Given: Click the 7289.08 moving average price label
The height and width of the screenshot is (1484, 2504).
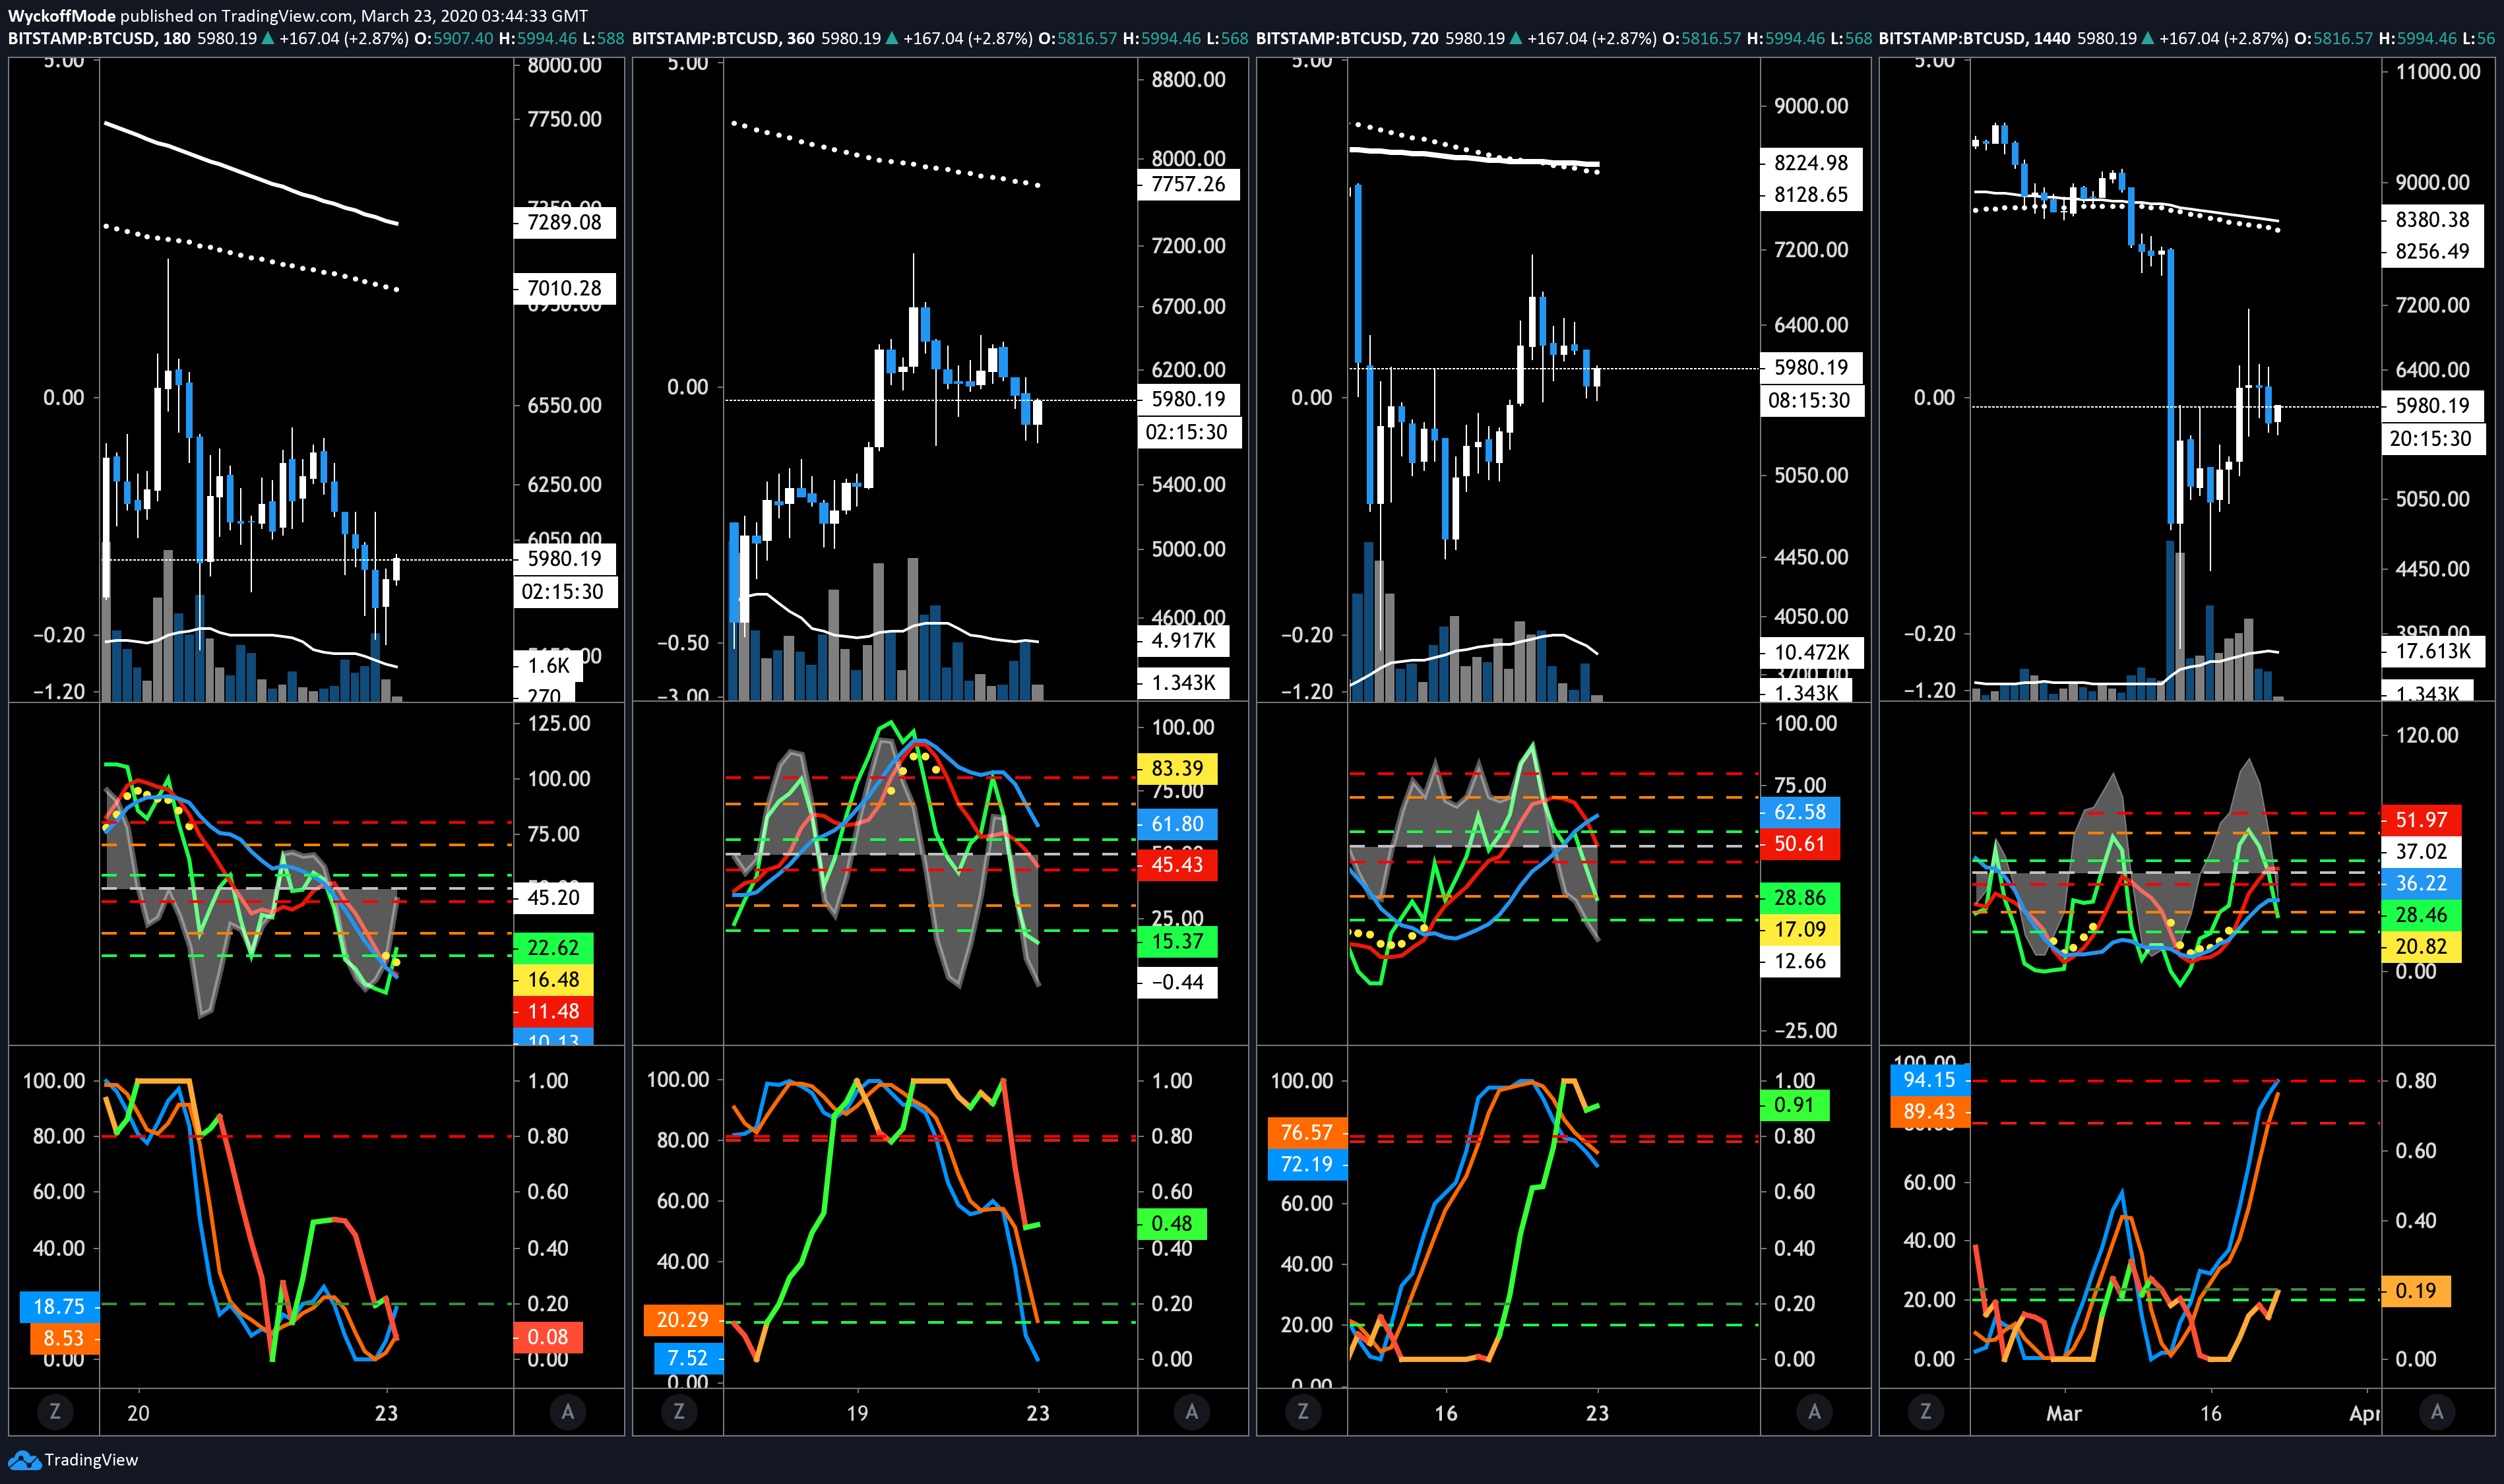Looking at the screenshot, I should [565, 222].
